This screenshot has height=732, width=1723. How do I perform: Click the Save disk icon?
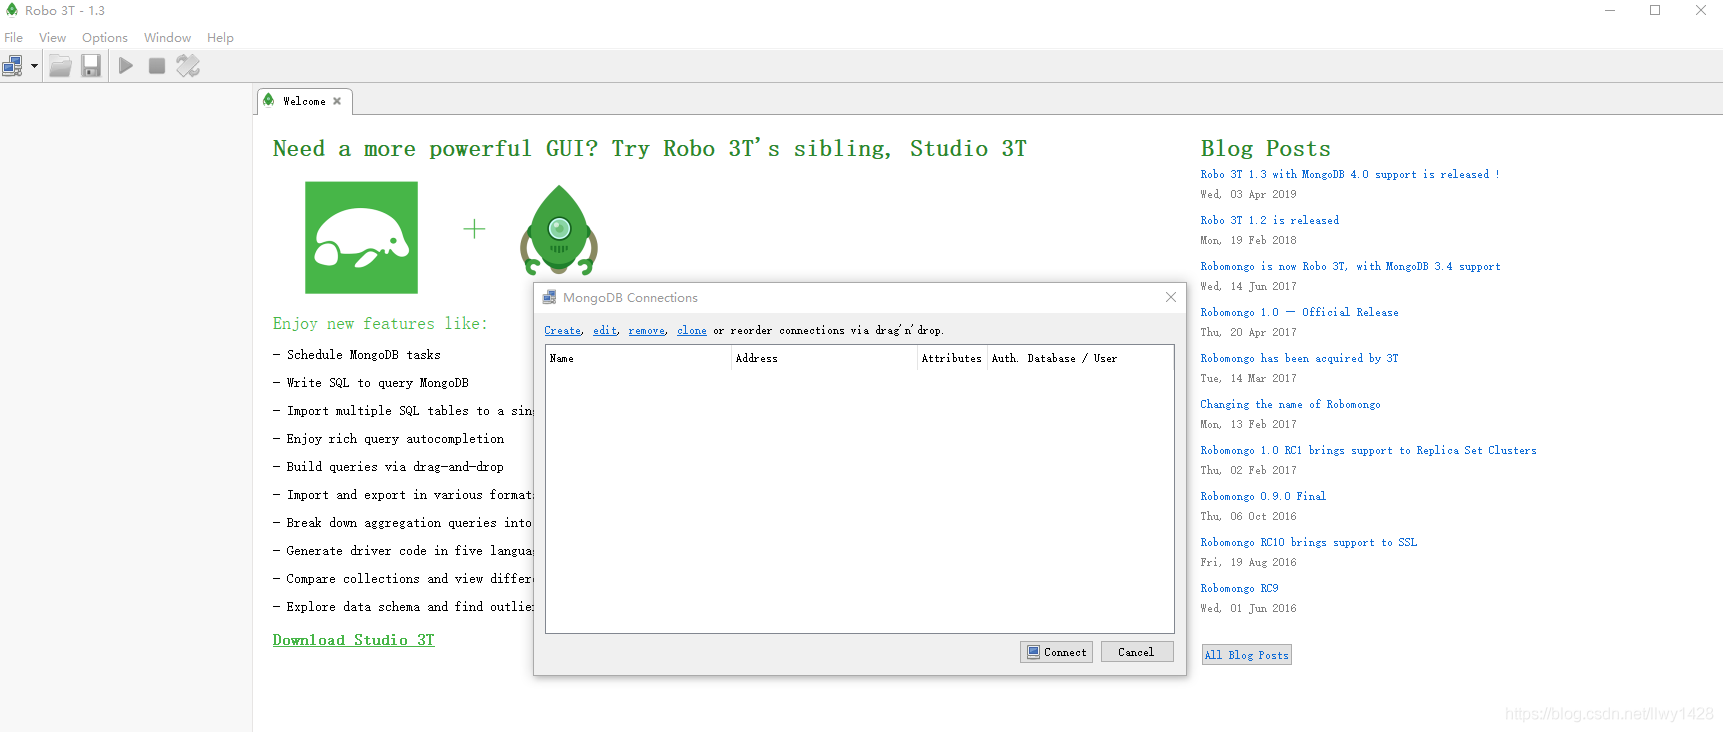pos(91,66)
